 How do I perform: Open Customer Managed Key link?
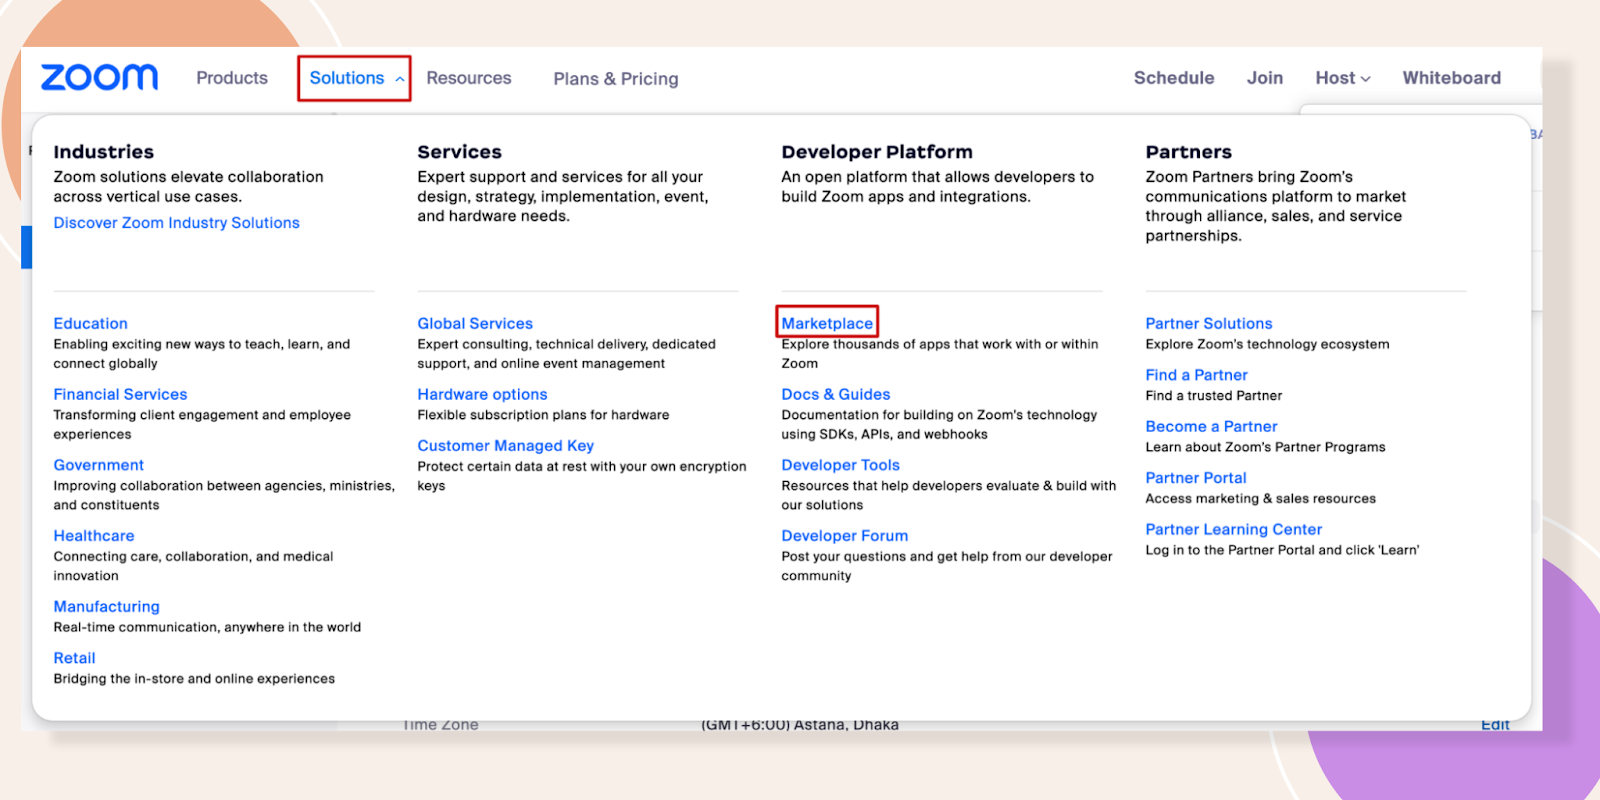(x=506, y=446)
